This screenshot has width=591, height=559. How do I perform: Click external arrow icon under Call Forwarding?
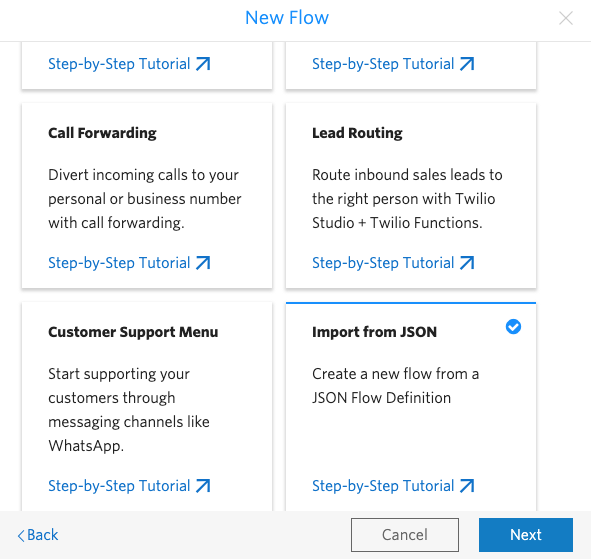tap(203, 263)
